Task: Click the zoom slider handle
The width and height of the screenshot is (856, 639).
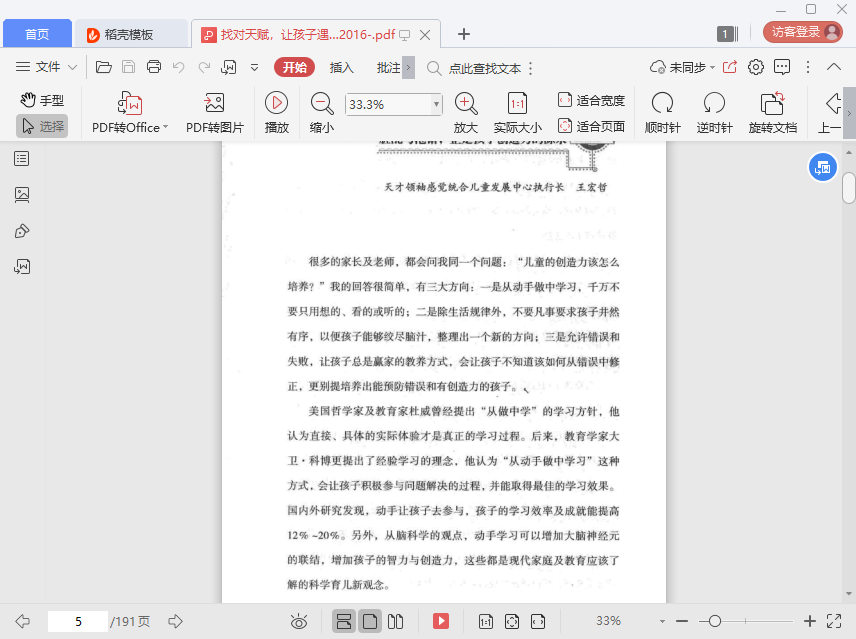Action: (714, 621)
